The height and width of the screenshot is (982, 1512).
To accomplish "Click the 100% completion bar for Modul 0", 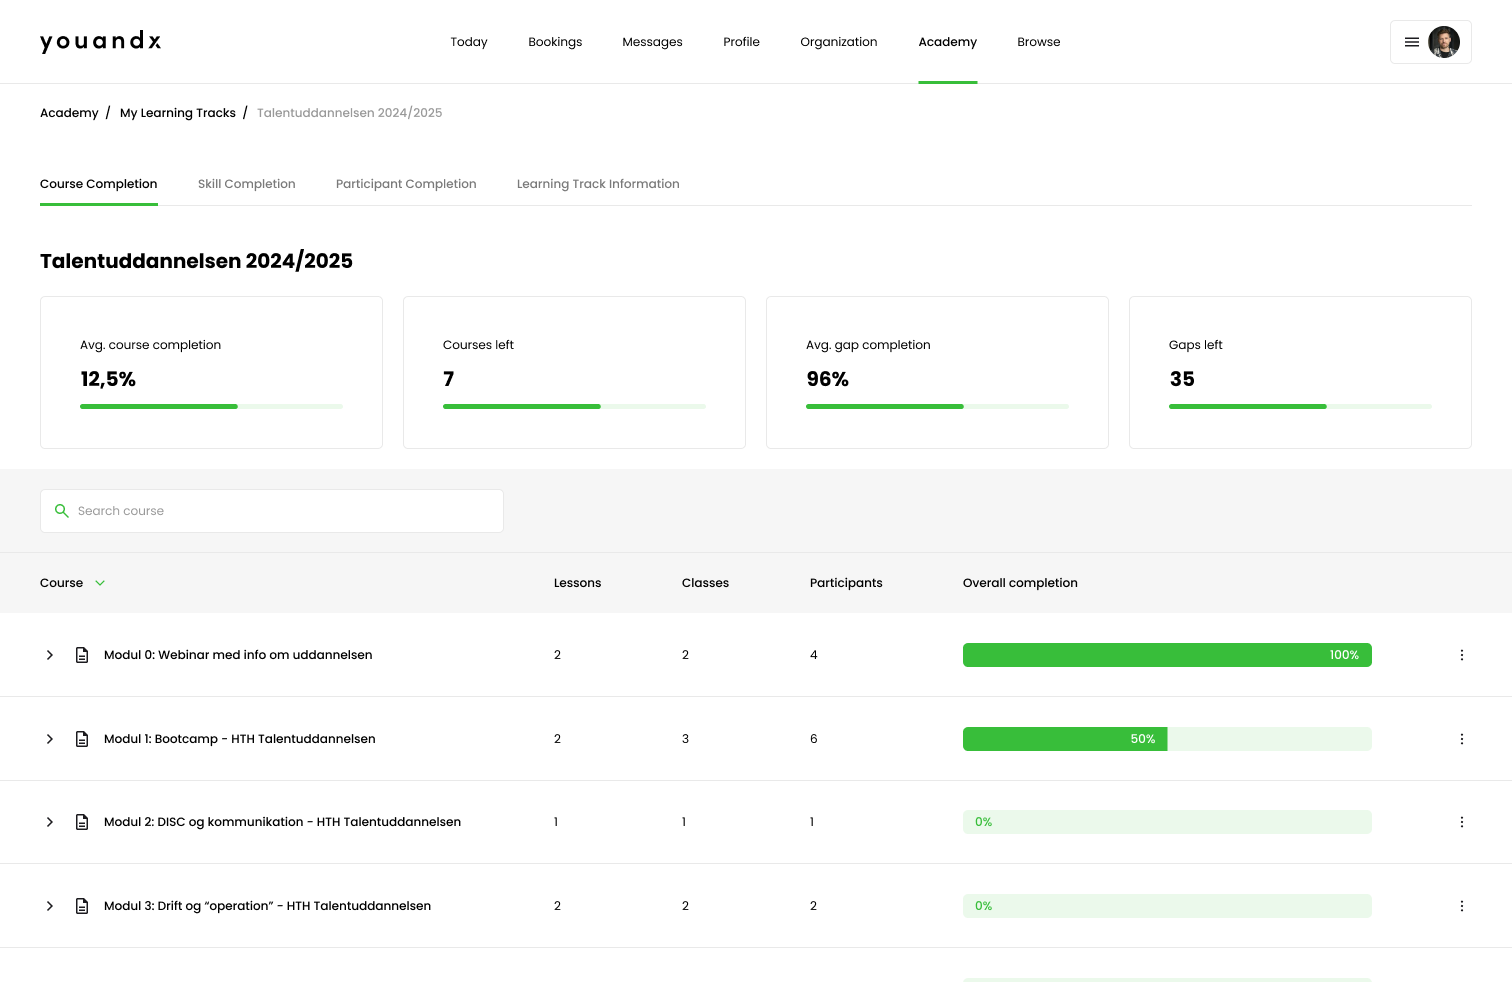I will click(1167, 655).
